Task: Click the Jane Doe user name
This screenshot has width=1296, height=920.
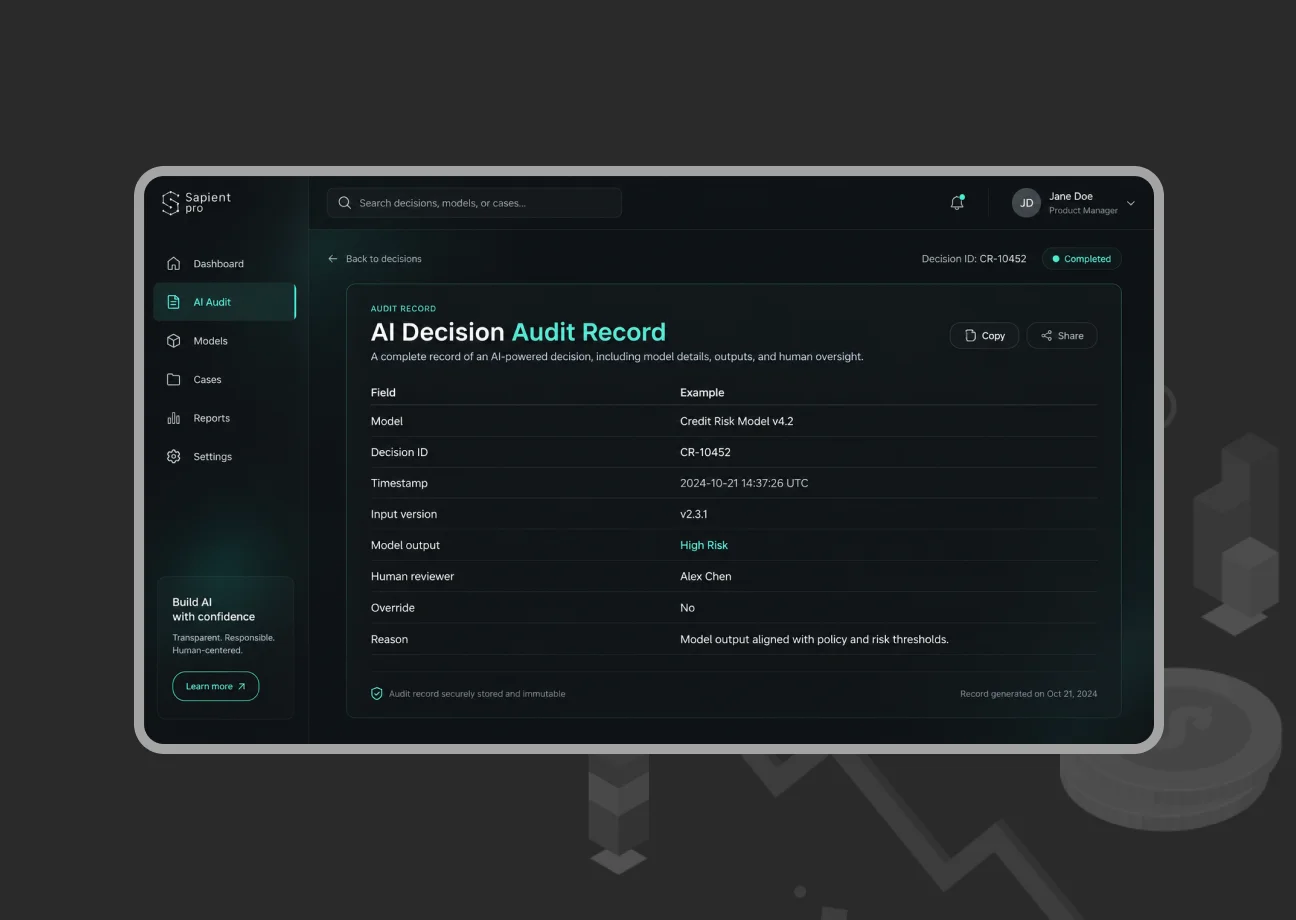Action: 1071,196
